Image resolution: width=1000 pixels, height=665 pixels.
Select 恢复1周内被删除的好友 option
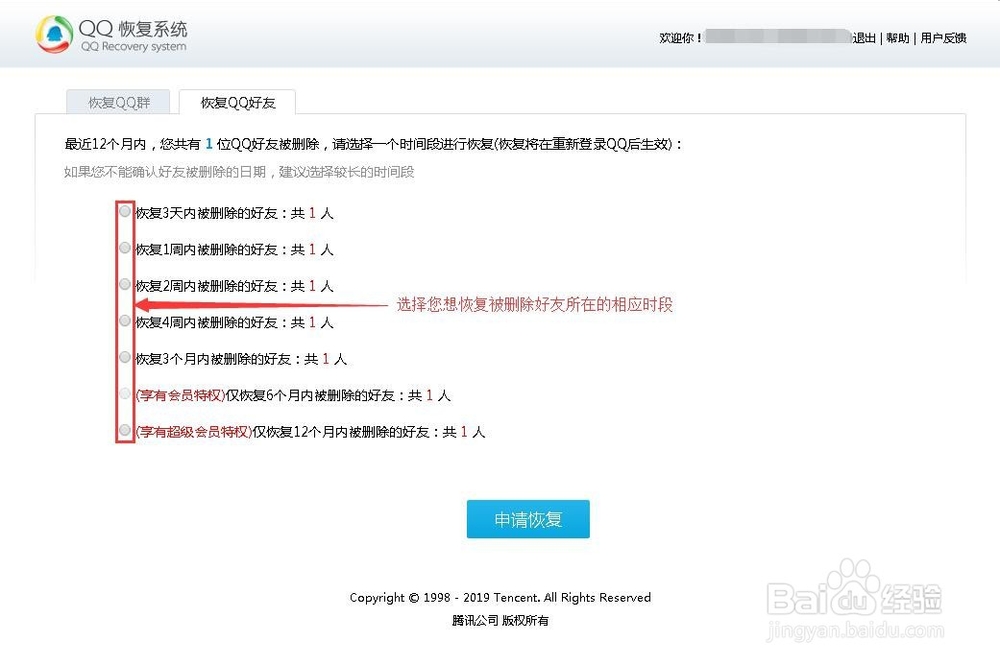(x=125, y=247)
